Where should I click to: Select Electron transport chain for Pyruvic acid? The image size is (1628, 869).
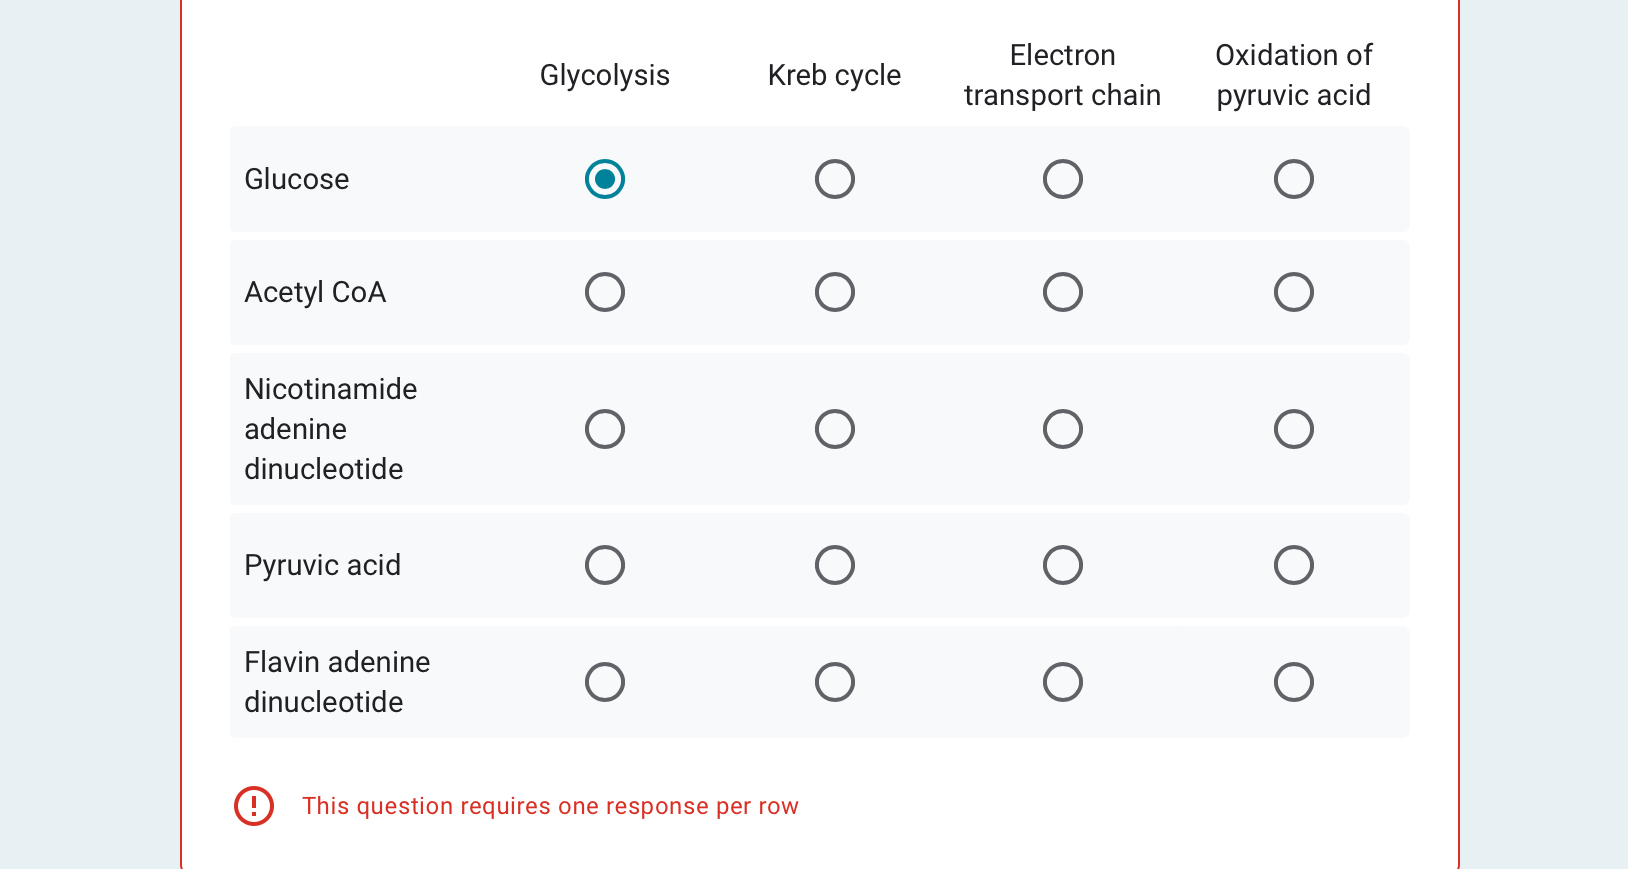1062,565
